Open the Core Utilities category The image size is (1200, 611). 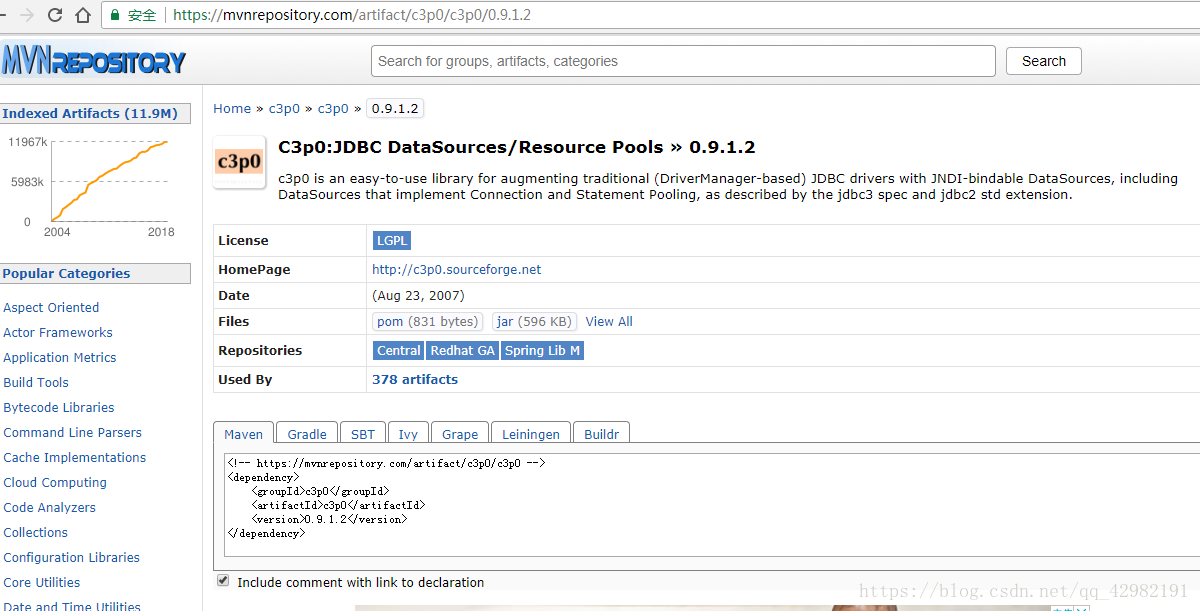click(x=42, y=582)
